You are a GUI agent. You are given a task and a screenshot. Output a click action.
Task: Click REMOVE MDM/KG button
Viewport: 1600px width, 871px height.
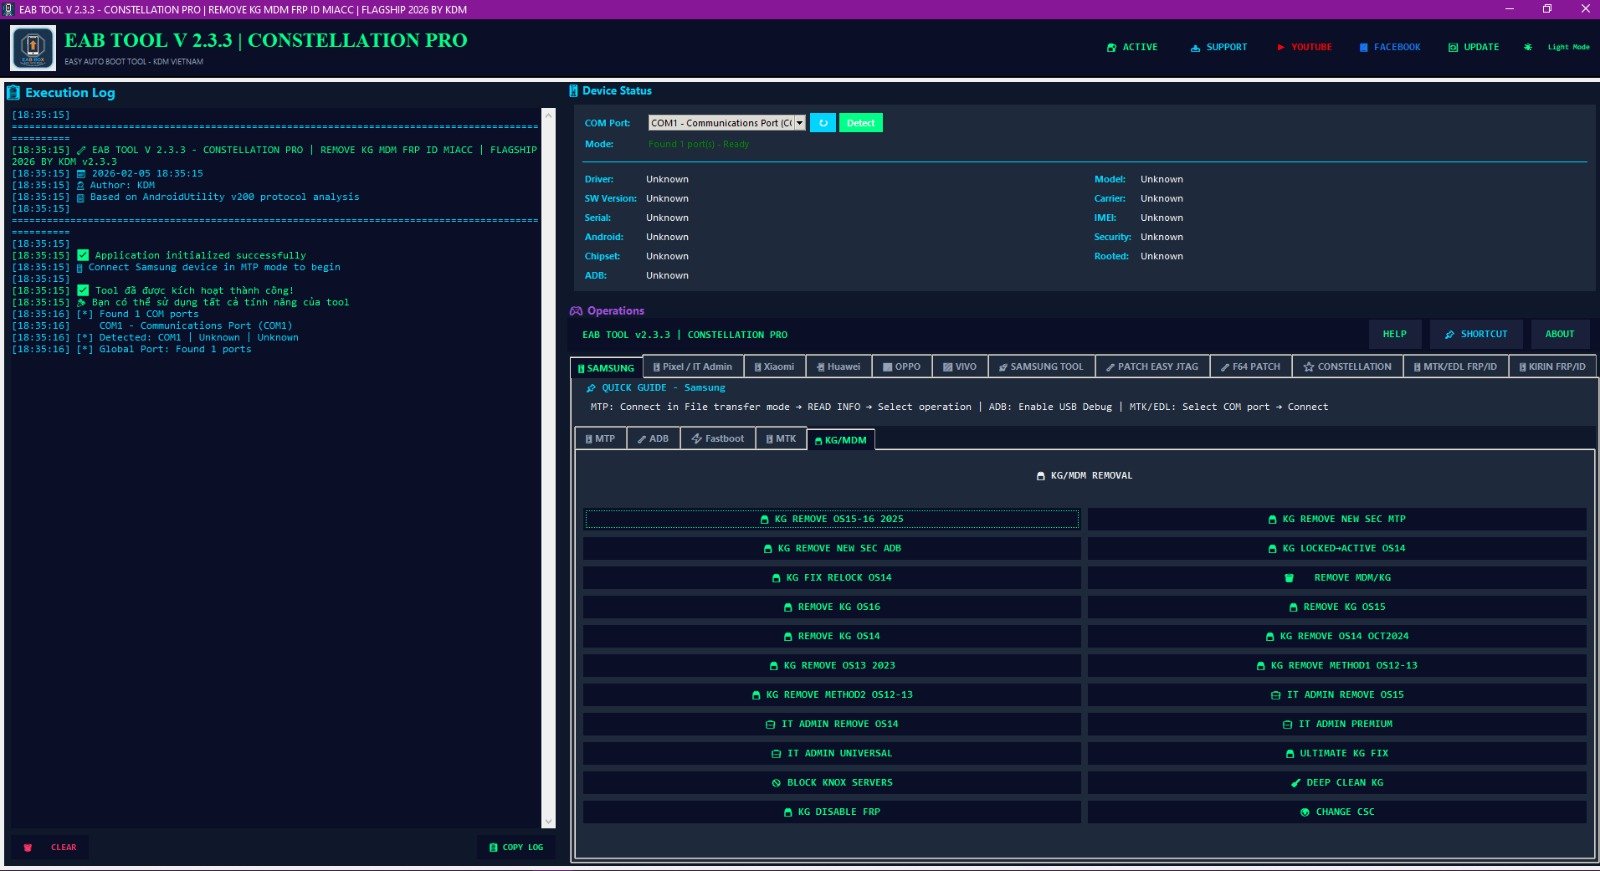[x=1337, y=578]
